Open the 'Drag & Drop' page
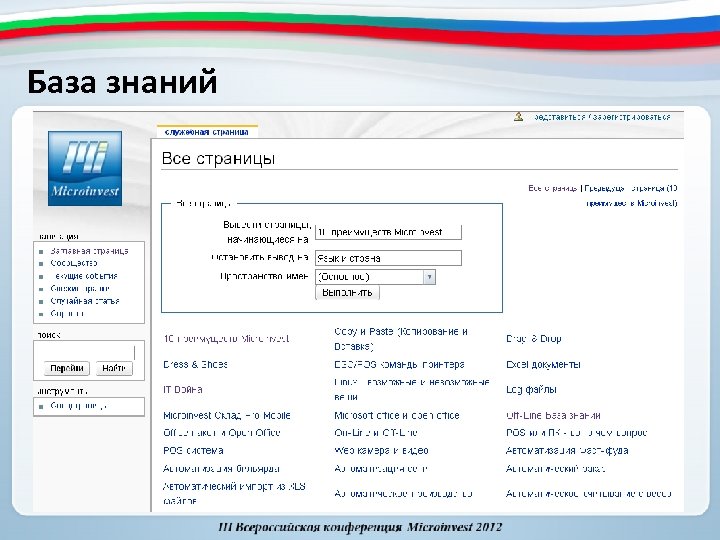720x540 pixels. [x=534, y=339]
